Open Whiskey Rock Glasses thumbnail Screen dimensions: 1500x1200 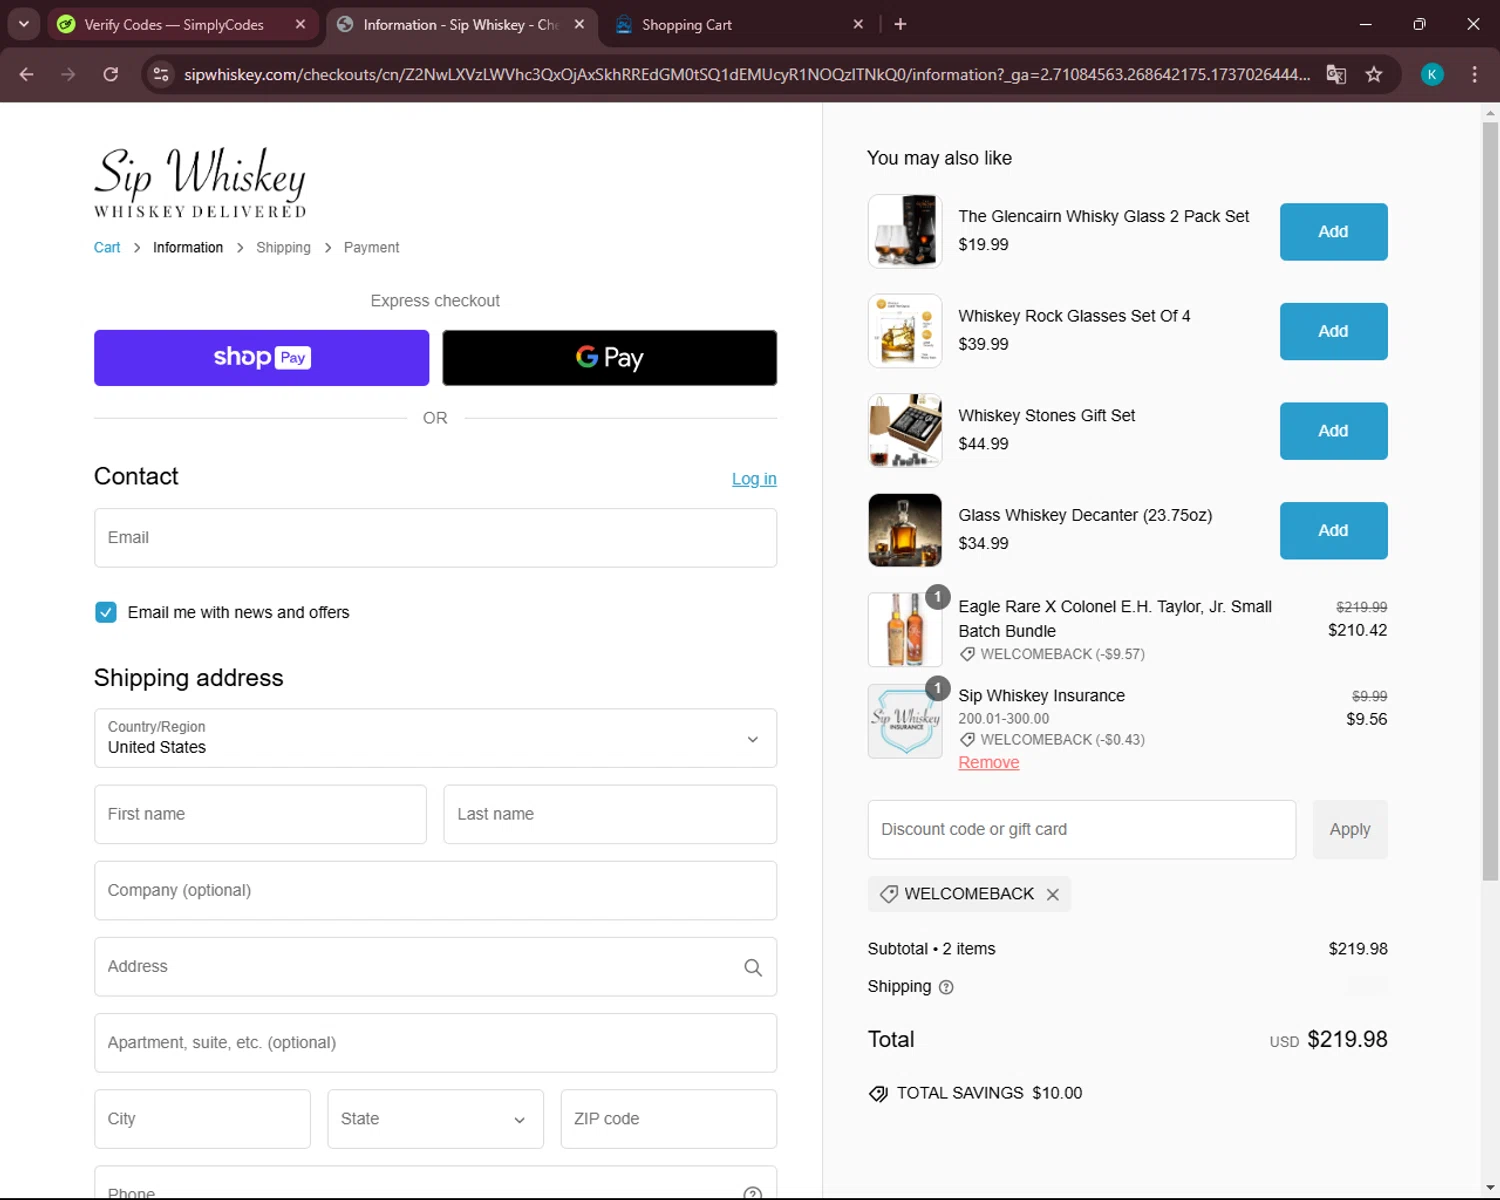click(905, 331)
